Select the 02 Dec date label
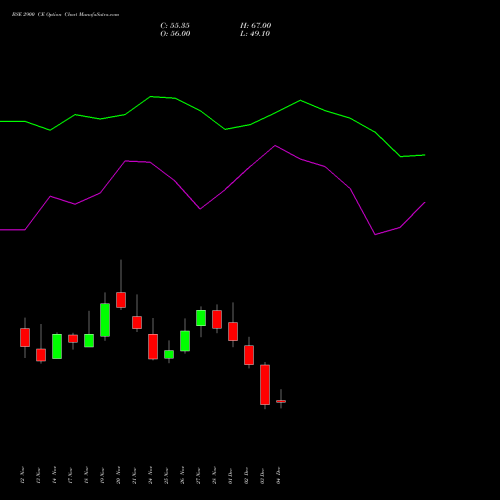 click(246, 475)
